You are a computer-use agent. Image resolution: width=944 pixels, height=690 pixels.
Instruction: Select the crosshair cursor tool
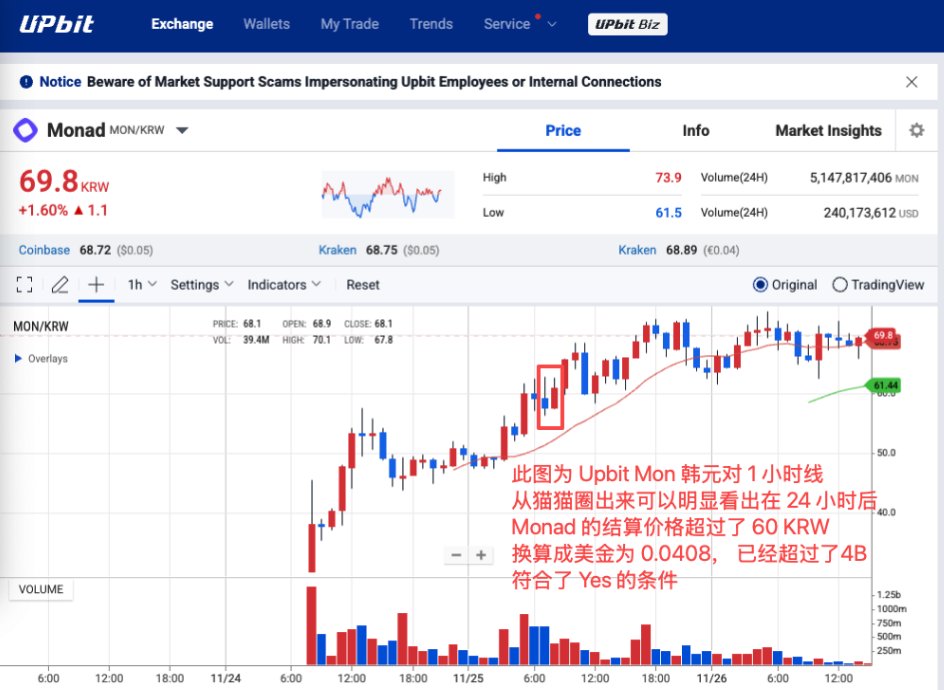(x=96, y=285)
